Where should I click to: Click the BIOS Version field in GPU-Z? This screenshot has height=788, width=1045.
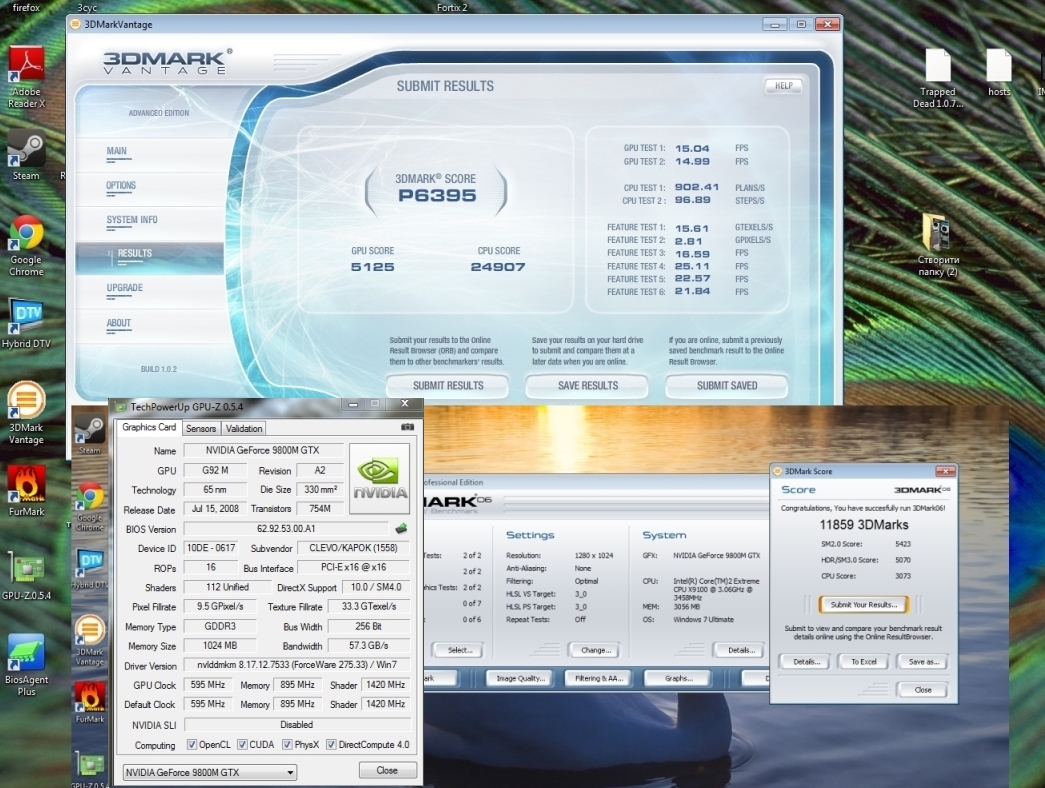click(286, 529)
